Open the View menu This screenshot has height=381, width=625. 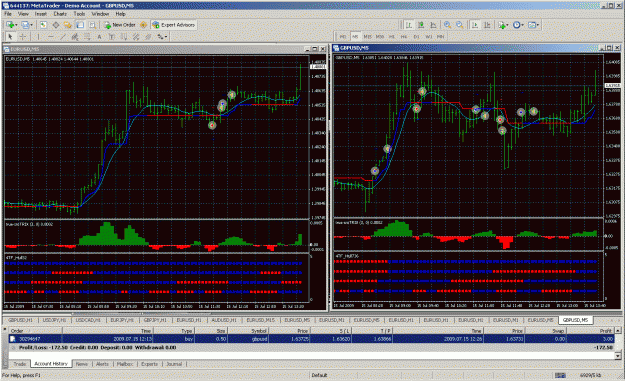[23, 14]
